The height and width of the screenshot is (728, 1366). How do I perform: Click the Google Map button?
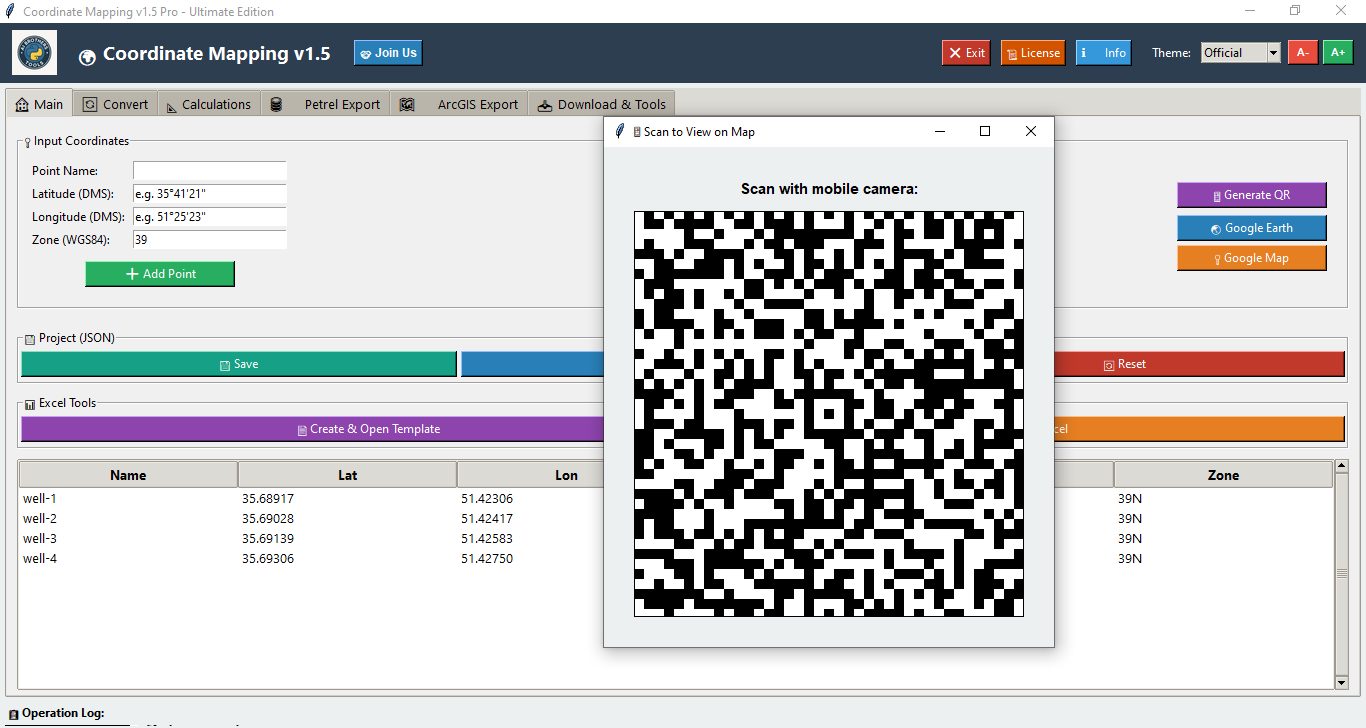[1252, 258]
